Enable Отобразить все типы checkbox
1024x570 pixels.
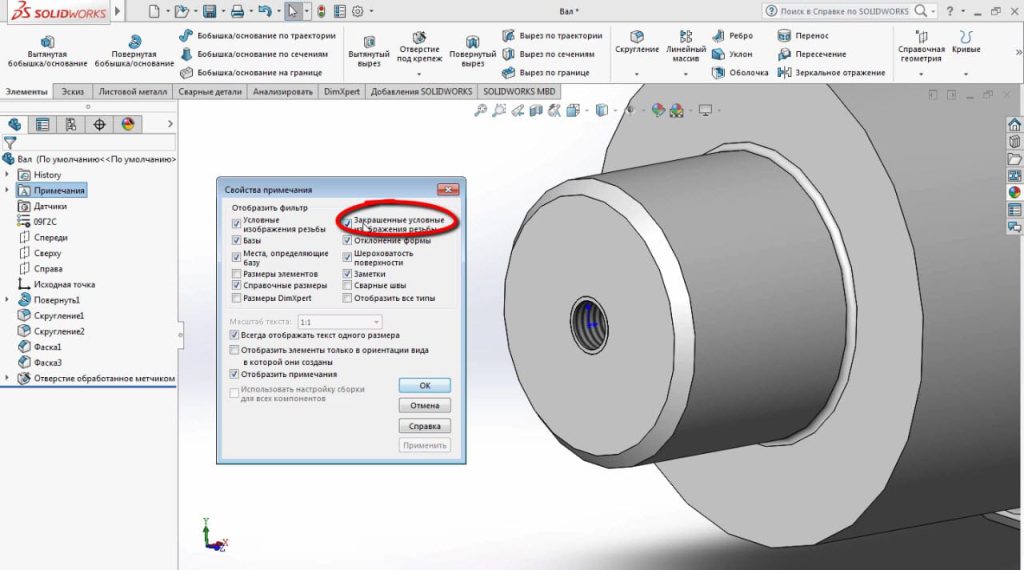347,298
